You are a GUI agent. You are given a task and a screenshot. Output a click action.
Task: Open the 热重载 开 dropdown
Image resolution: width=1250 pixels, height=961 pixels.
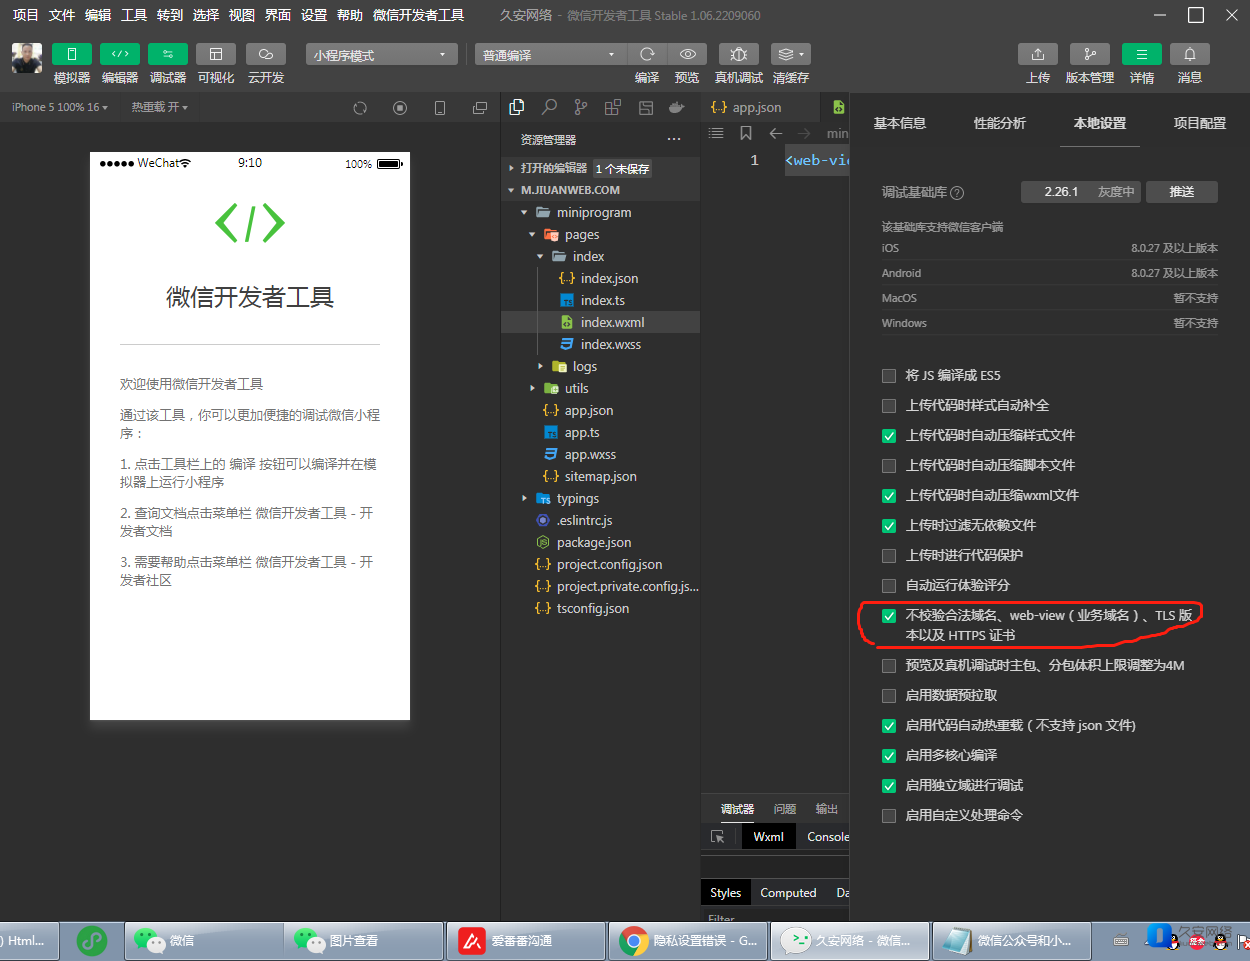[x=160, y=107]
